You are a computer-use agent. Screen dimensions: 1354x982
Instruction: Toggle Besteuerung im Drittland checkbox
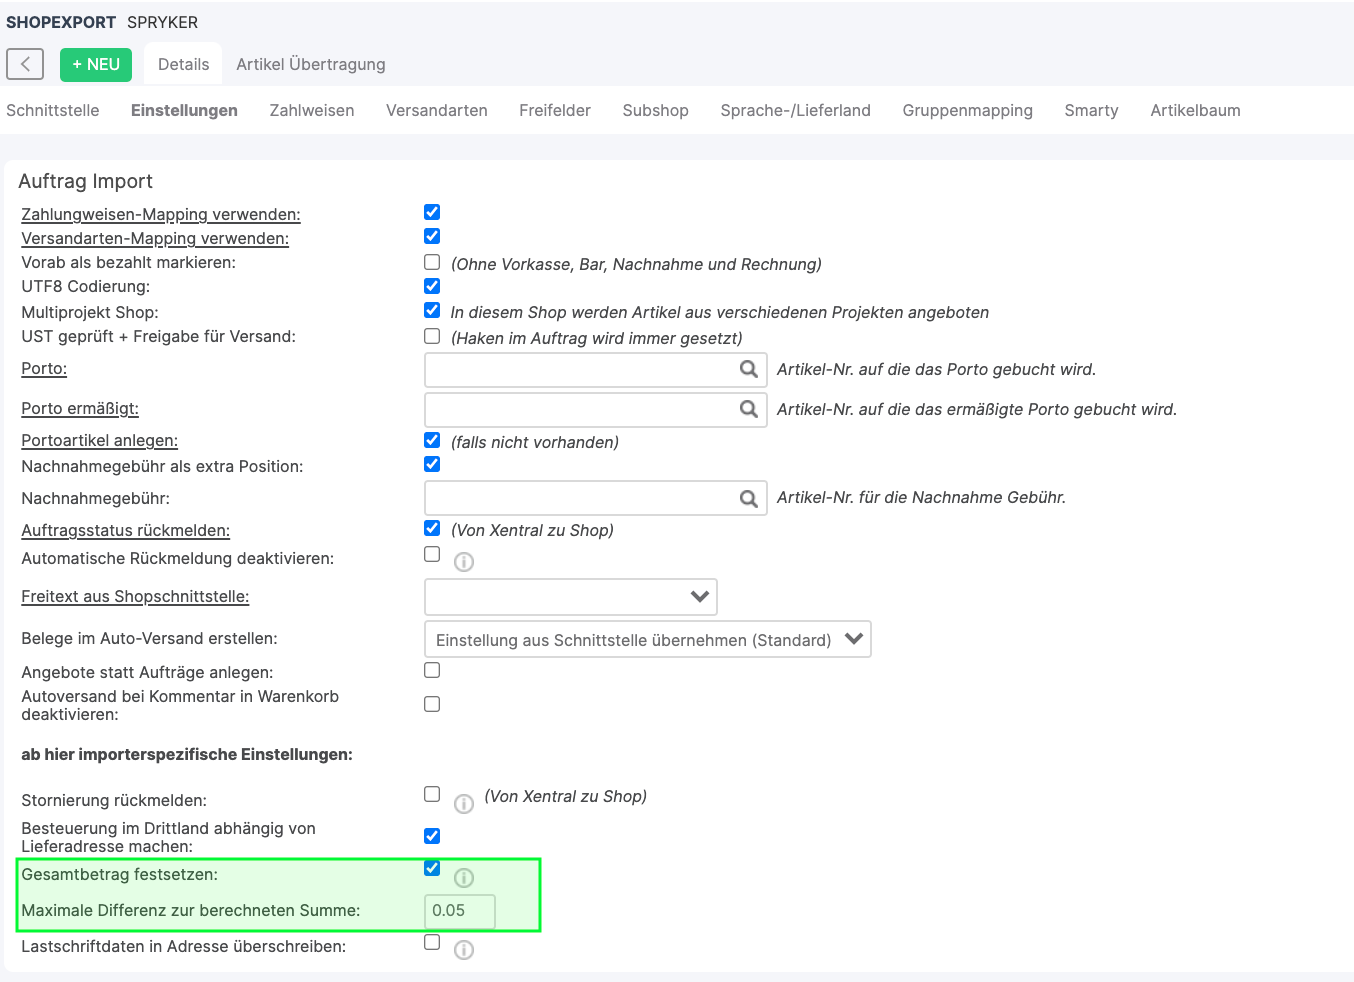tap(432, 836)
